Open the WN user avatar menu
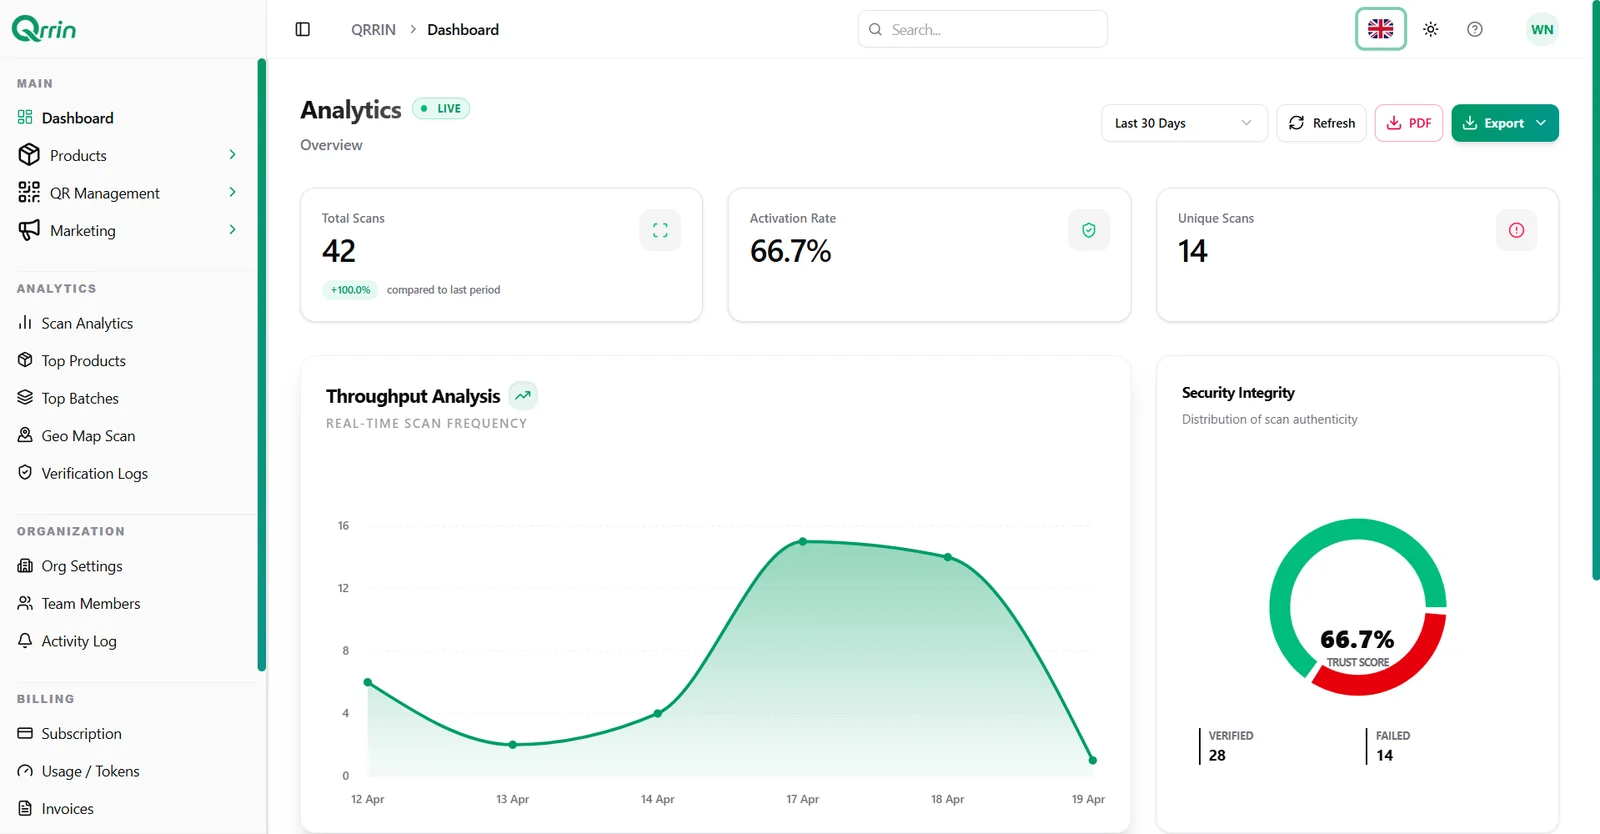 pos(1542,29)
